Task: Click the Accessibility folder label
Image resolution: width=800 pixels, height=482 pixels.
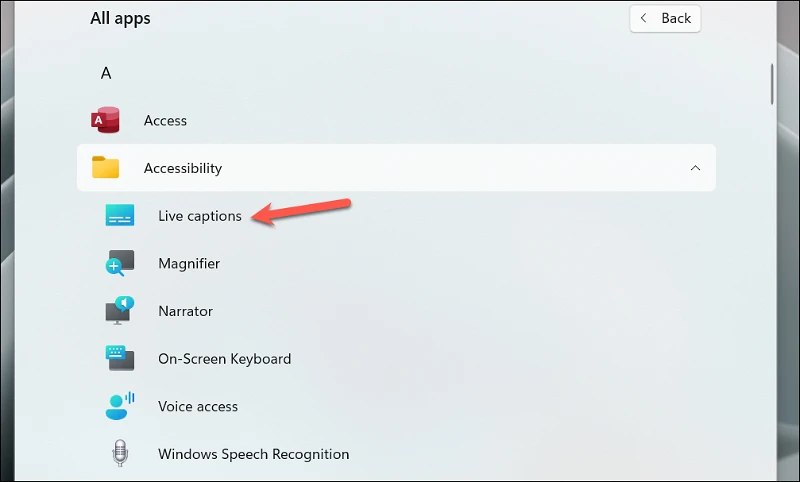Action: tap(183, 168)
